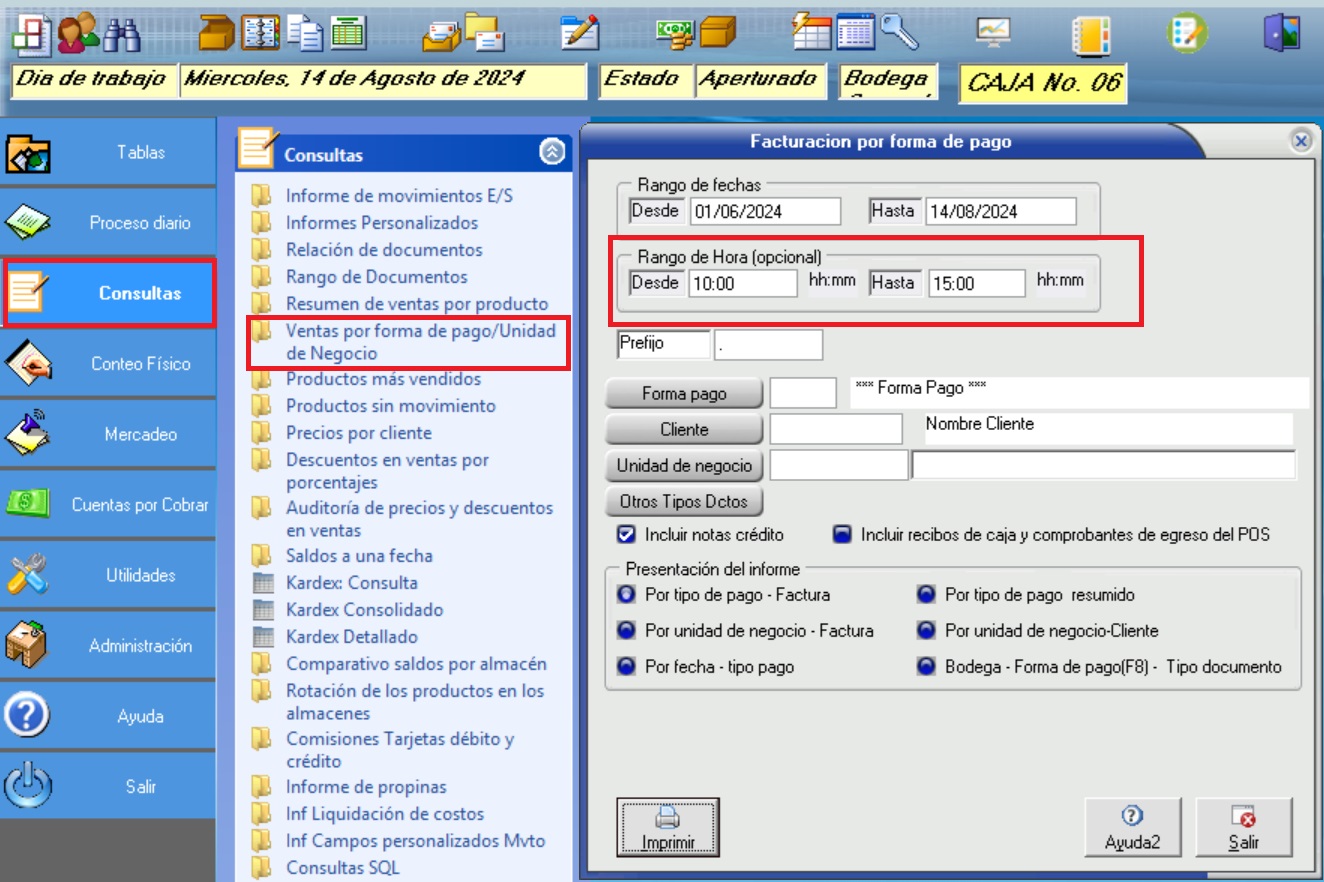1324x882 pixels.
Task: Click the binoculars search icon in toolbar
Action: pyautogui.click(x=122, y=35)
